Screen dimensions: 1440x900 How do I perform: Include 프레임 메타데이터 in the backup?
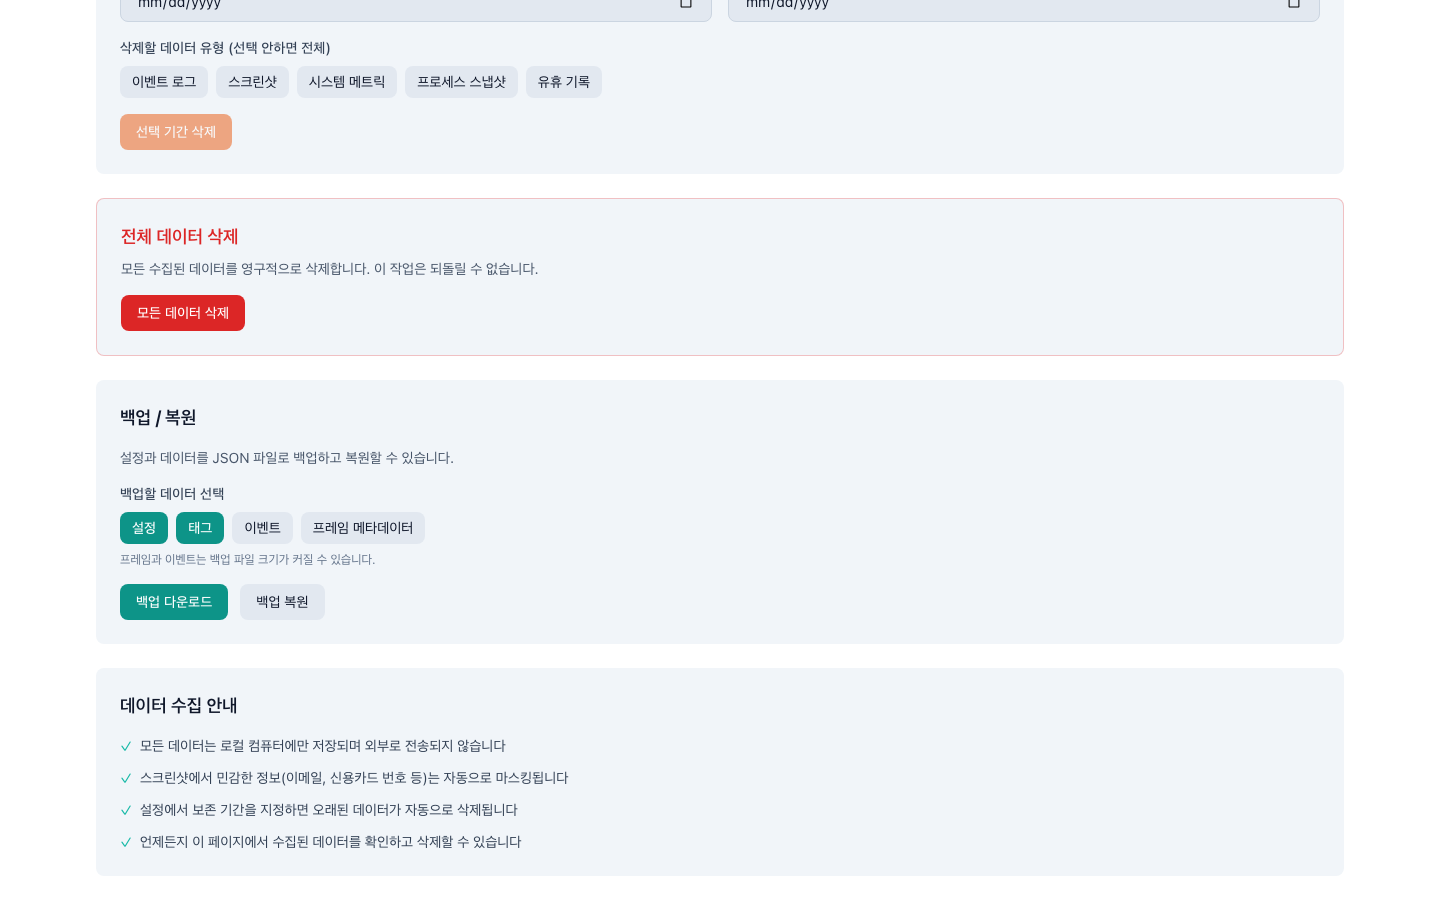point(362,528)
